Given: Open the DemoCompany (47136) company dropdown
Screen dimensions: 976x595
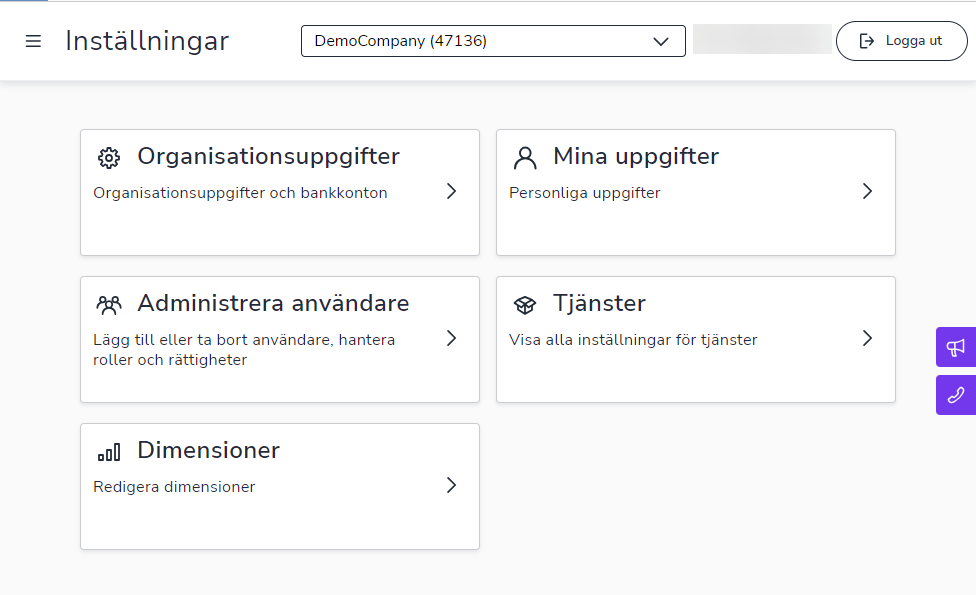Looking at the screenshot, I should [493, 41].
